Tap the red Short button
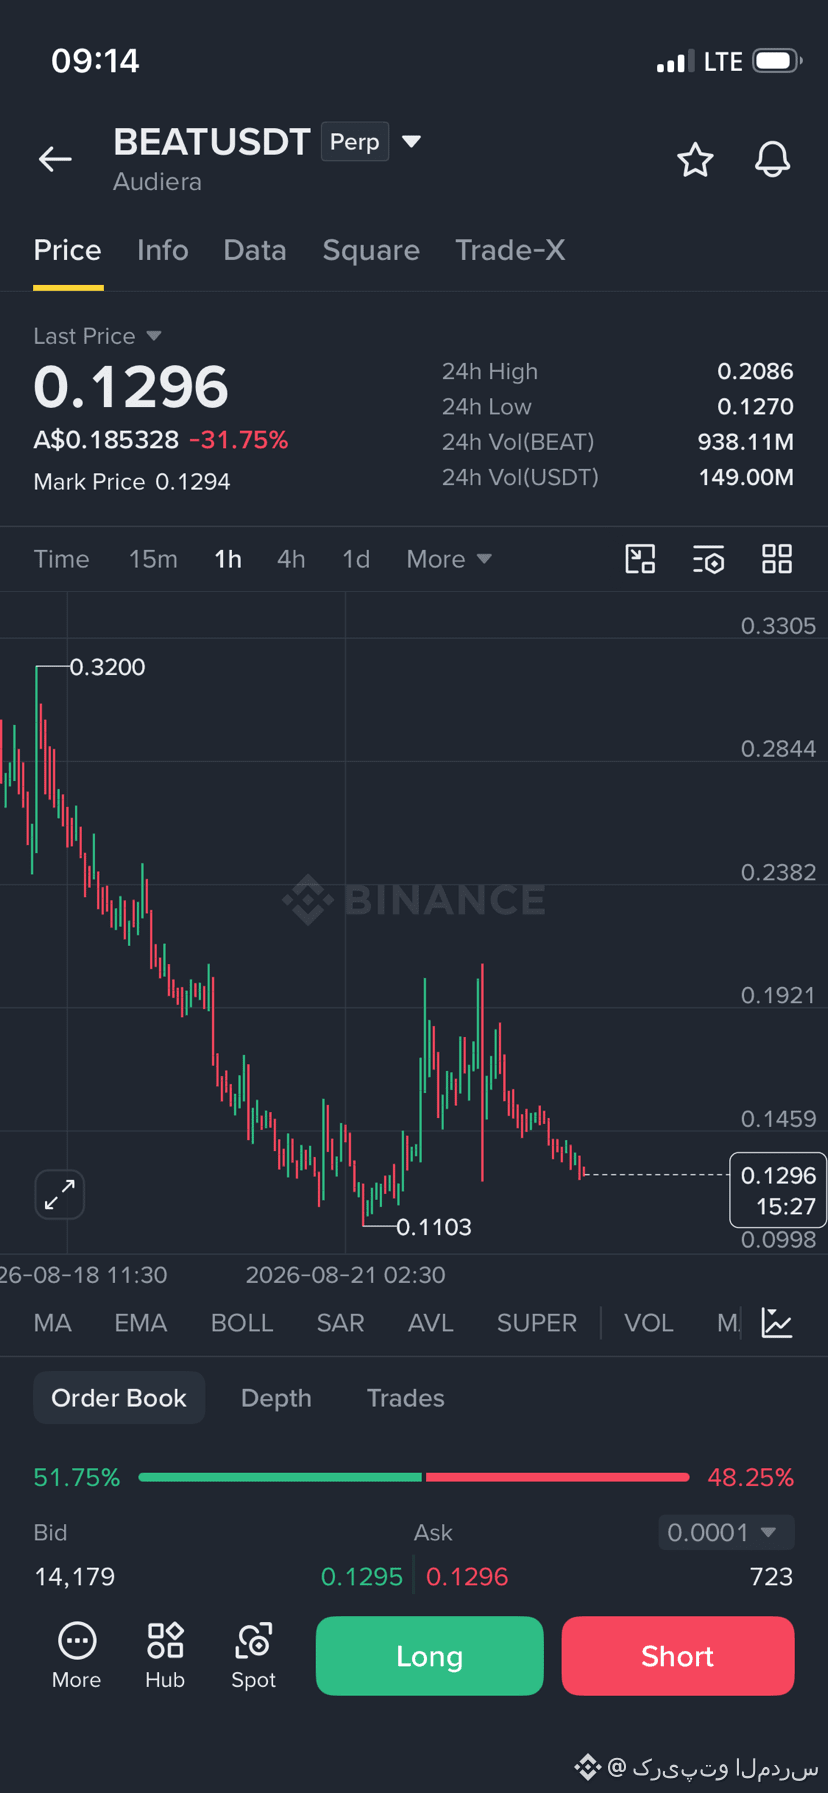Image resolution: width=828 pixels, height=1793 pixels. tap(678, 1656)
